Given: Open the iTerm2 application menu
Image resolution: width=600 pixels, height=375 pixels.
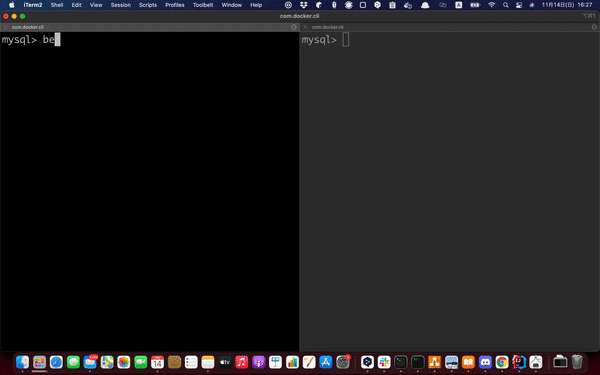Looking at the screenshot, I should coord(33,5).
